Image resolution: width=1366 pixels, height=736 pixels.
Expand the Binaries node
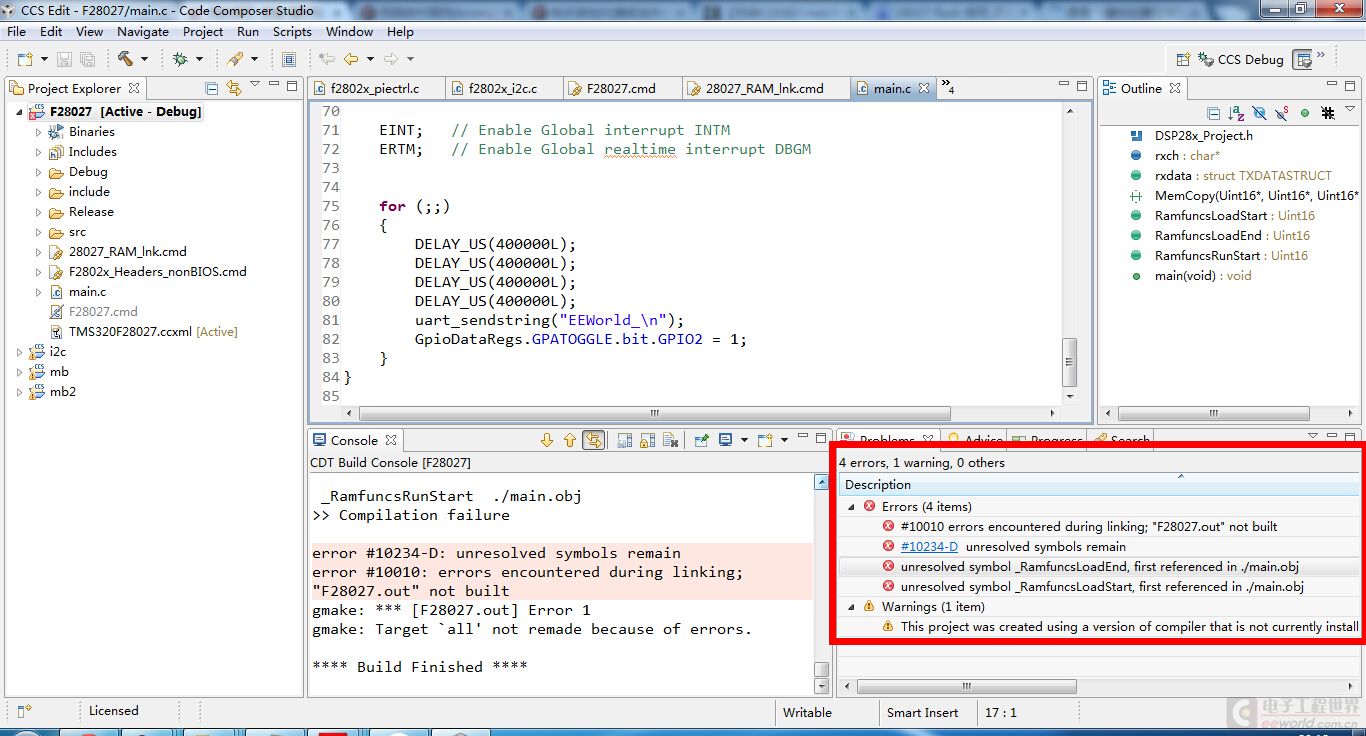click(38, 132)
